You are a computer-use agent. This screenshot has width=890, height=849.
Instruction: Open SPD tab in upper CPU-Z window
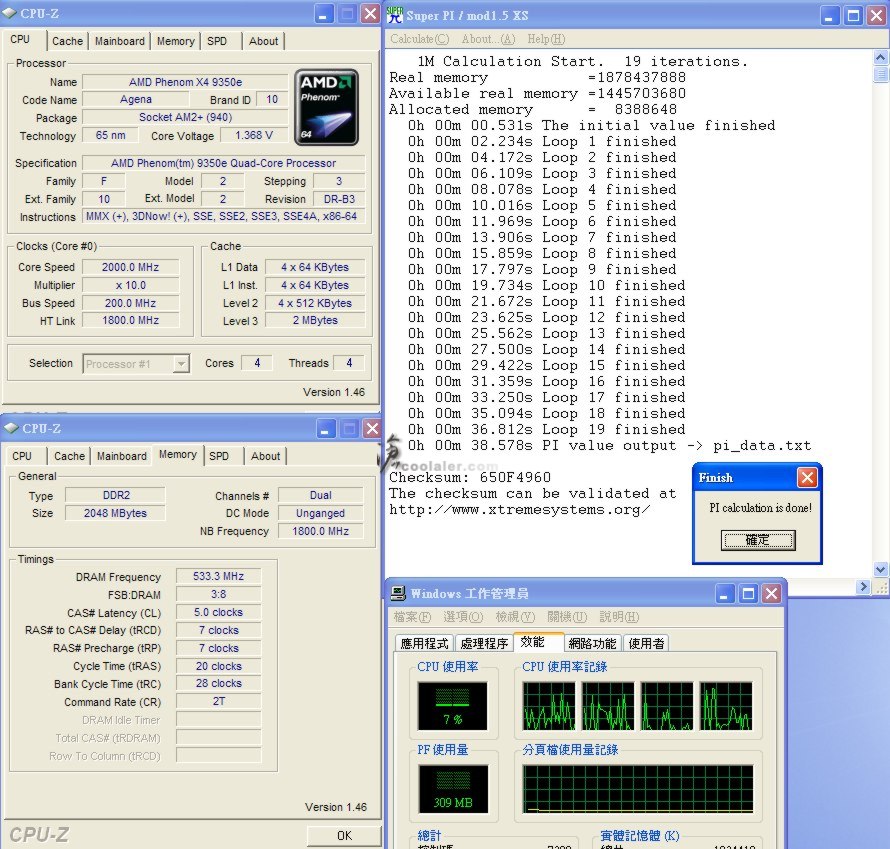[217, 41]
